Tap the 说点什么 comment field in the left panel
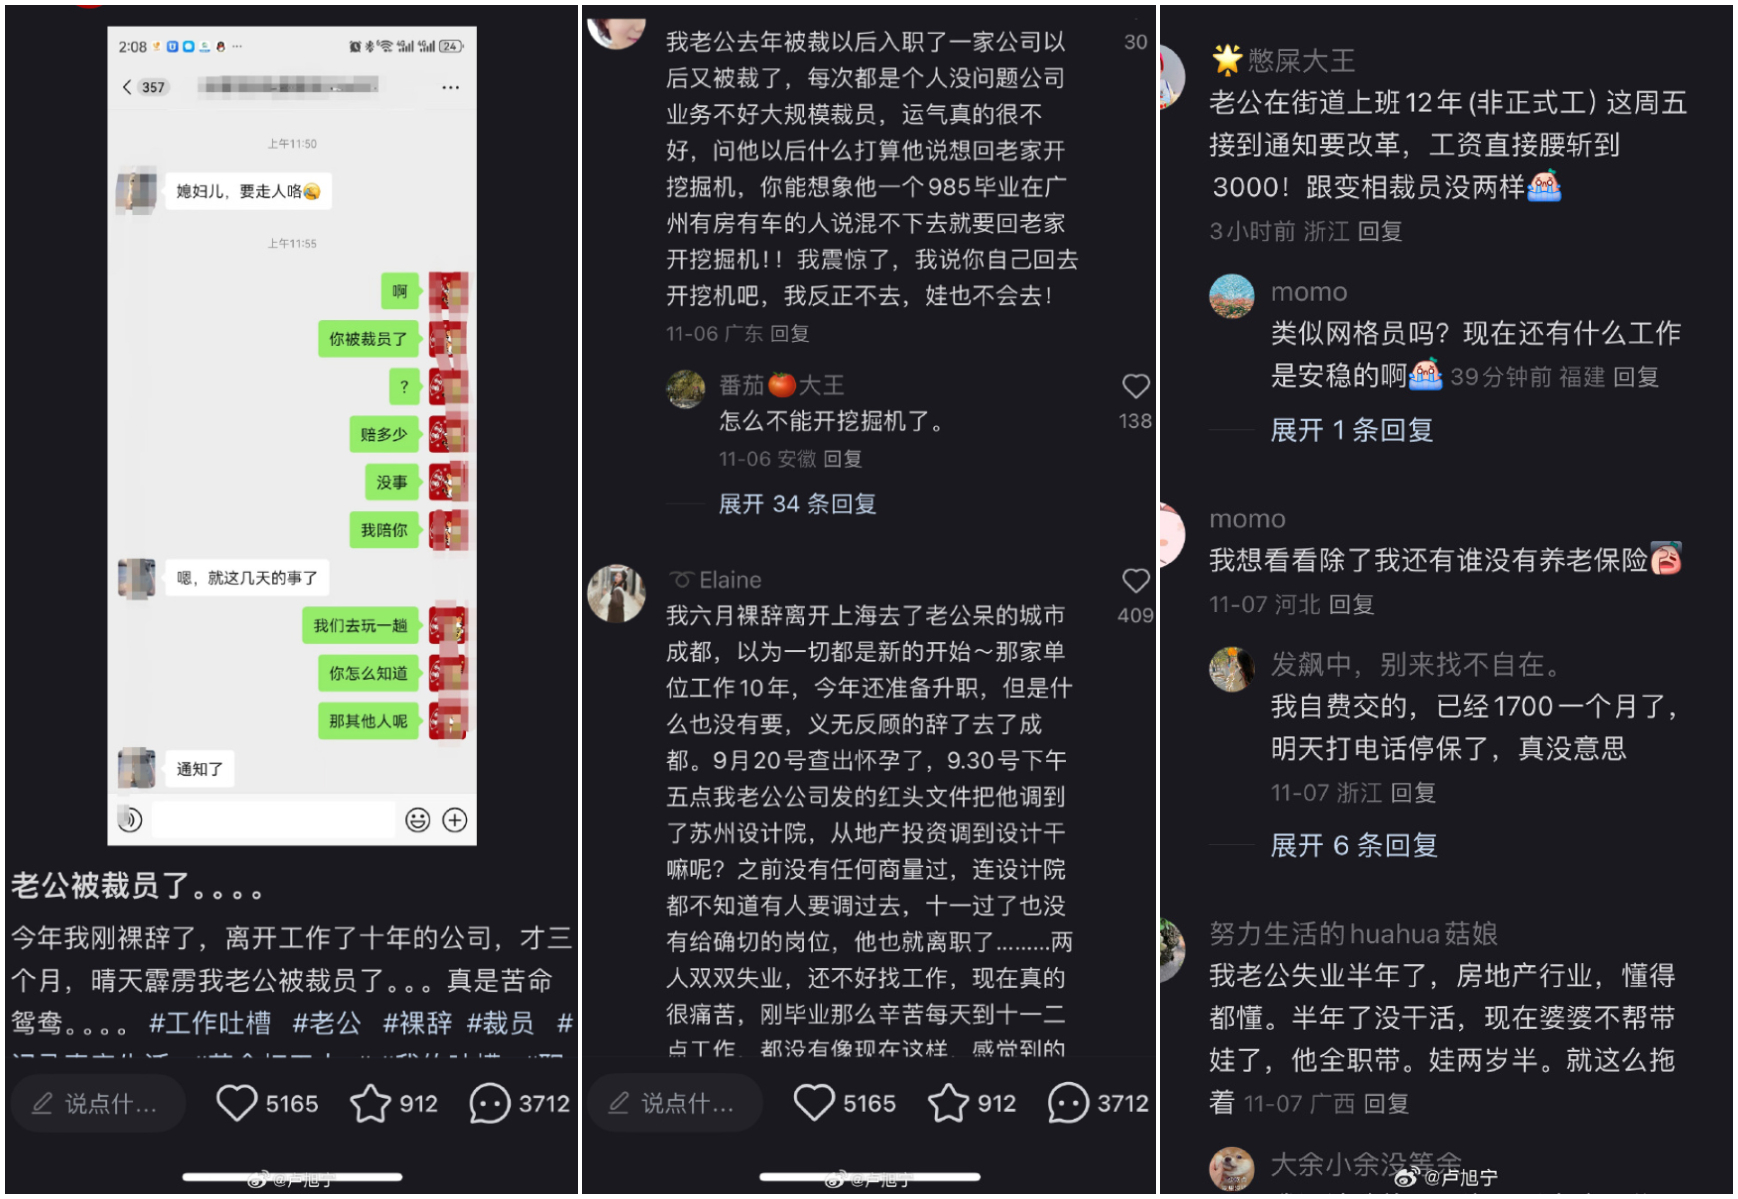 pos(98,1103)
